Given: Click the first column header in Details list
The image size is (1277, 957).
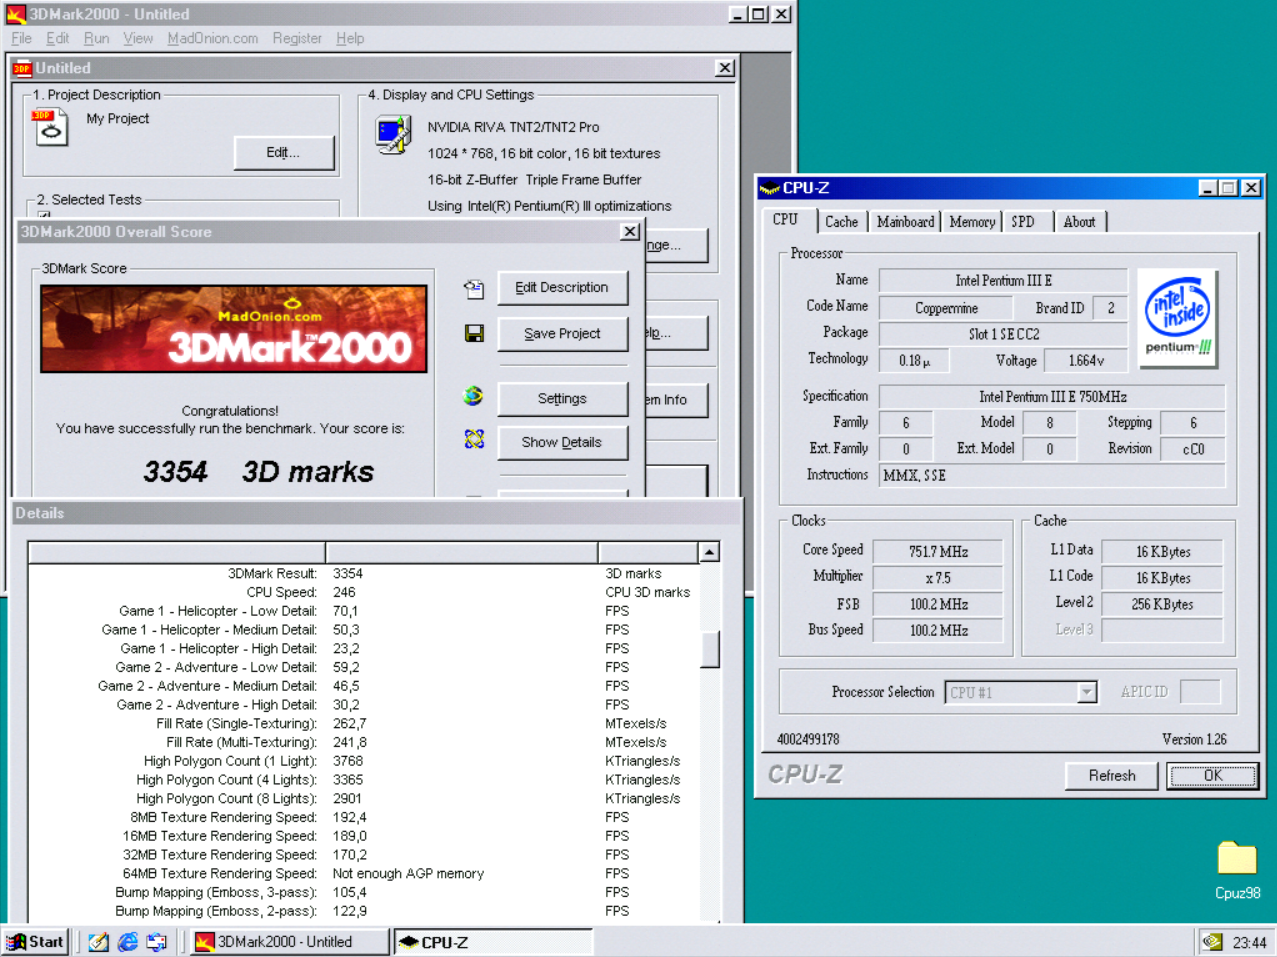Looking at the screenshot, I should tap(177, 552).
